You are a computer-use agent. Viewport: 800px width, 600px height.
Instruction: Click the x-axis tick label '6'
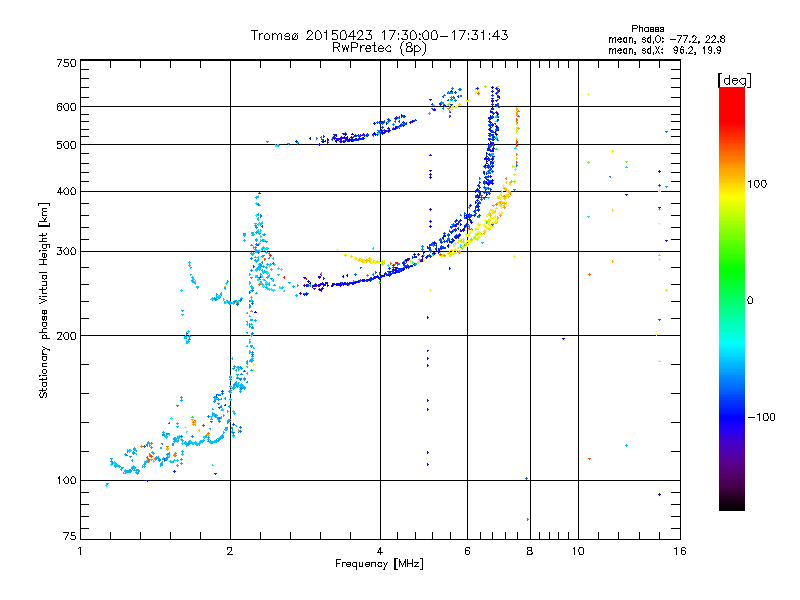tap(467, 551)
